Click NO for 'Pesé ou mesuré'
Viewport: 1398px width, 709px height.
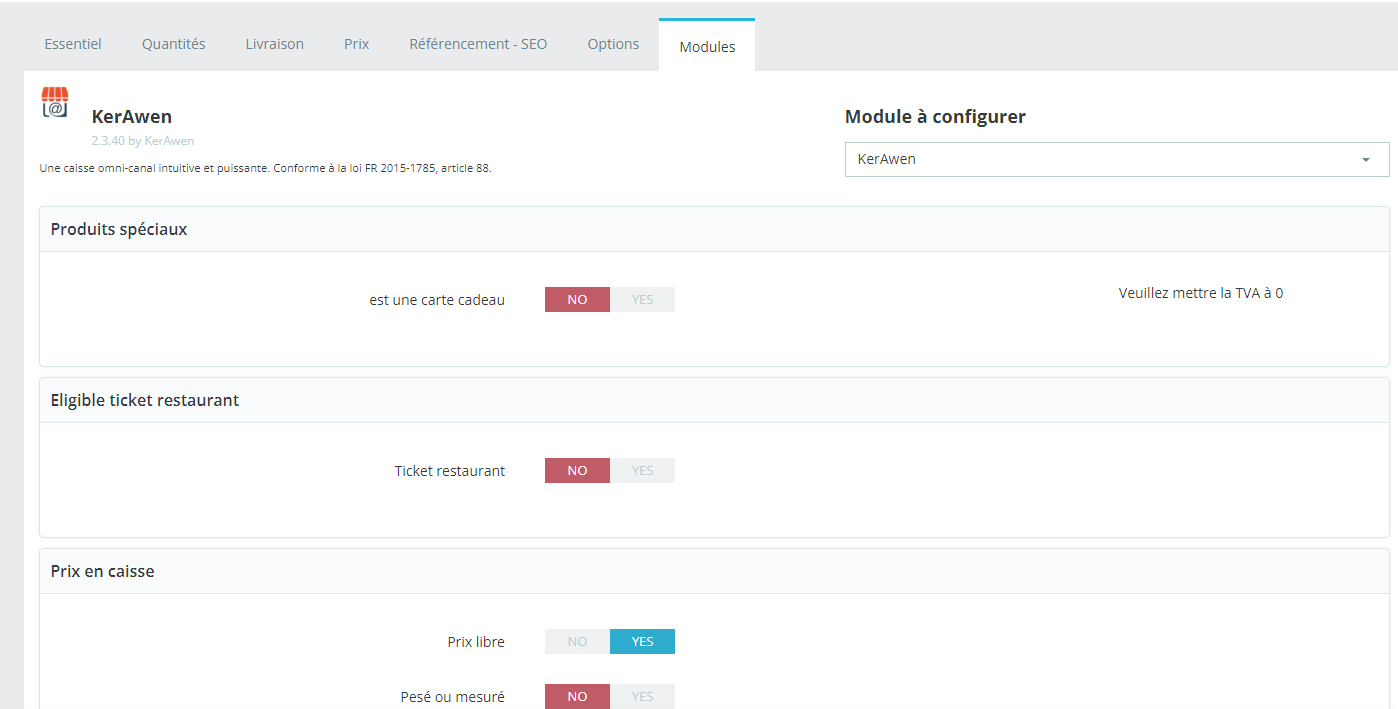click(x=577, y=696)
